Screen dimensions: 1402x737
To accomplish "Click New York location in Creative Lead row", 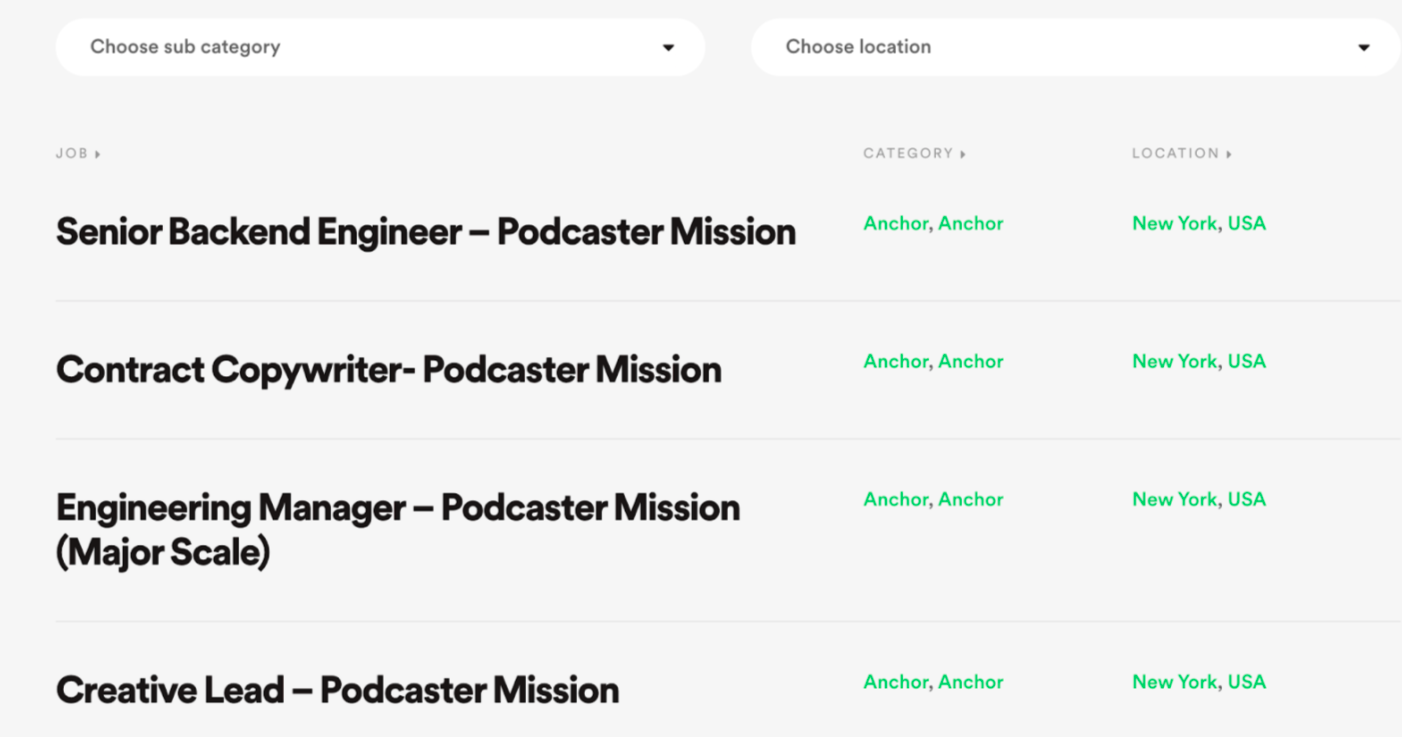I will click(1175, 682).
